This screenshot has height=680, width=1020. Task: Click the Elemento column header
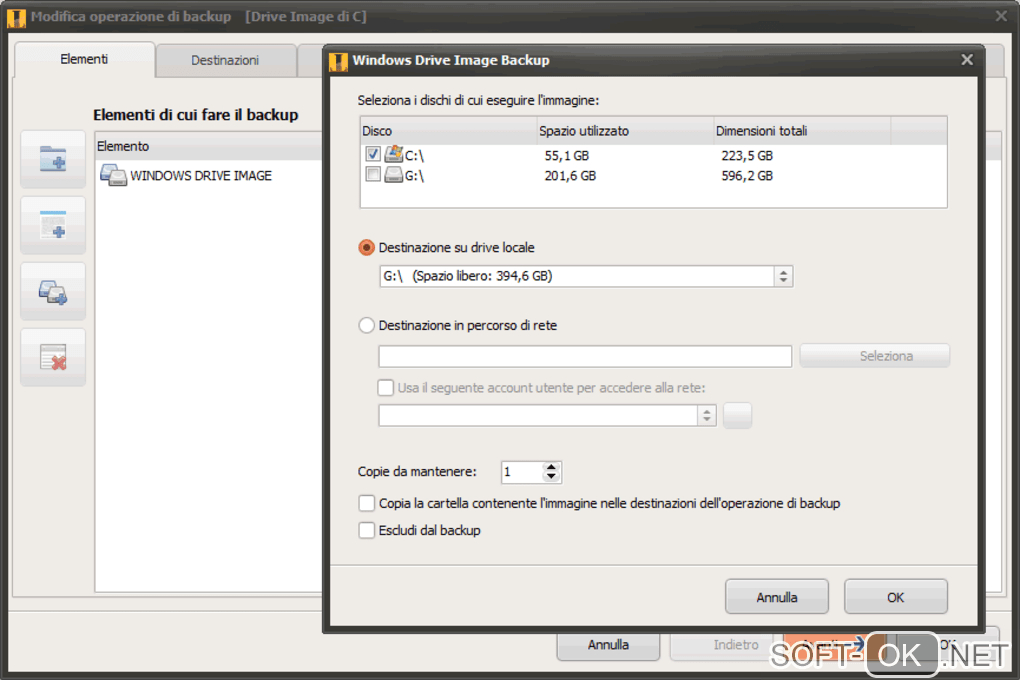[x=208, y=146]
